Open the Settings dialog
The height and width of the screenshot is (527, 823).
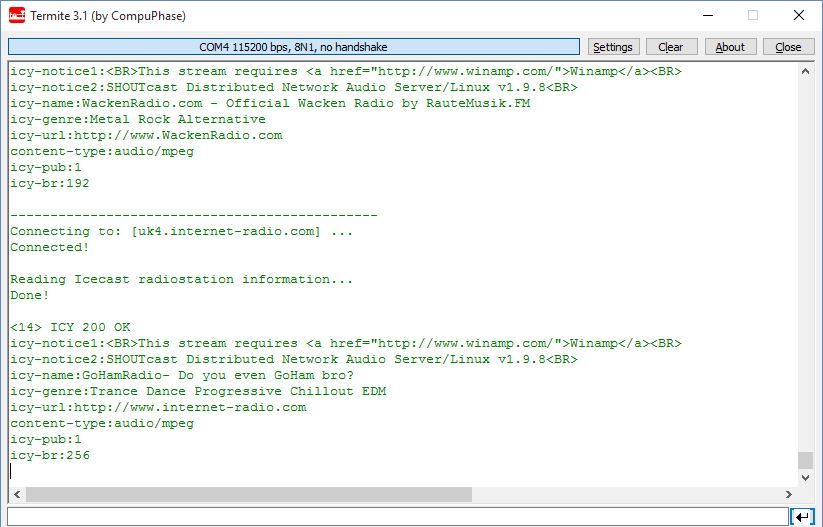[612, 47]
